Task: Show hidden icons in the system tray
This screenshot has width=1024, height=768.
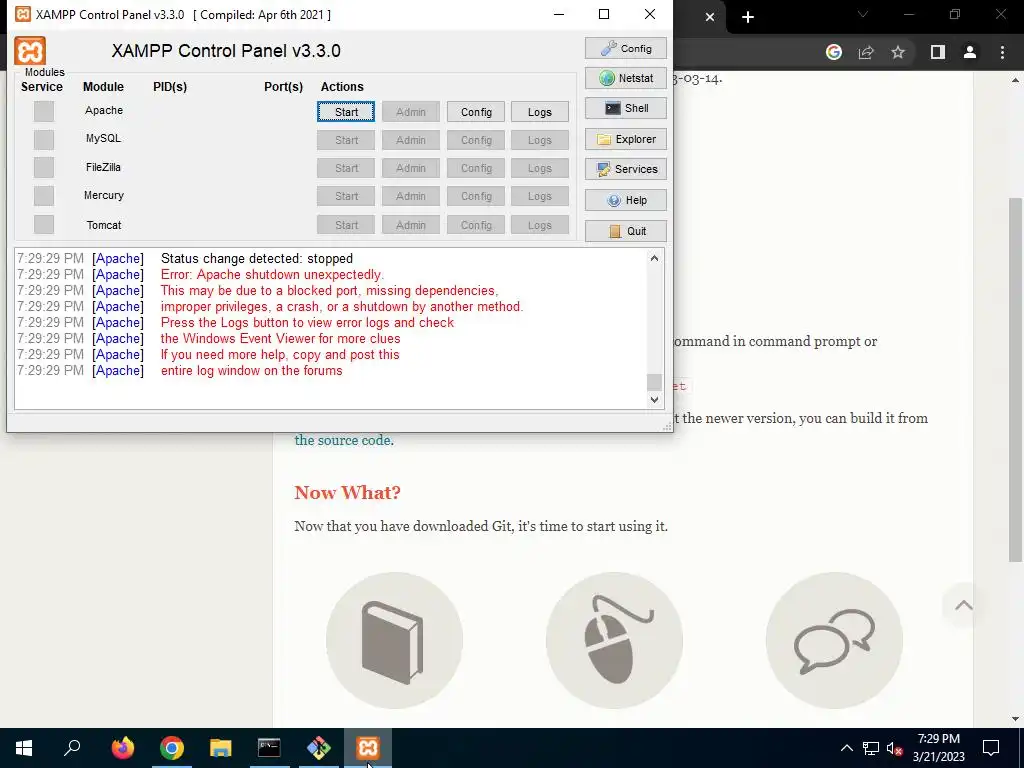Action: (x=846, y=748)
